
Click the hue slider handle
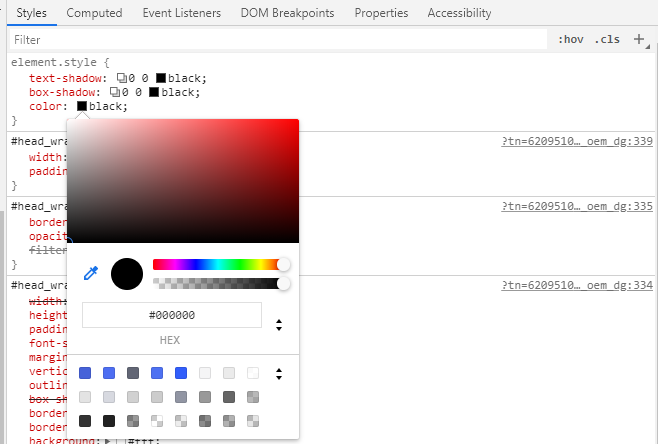coord(284,264)
